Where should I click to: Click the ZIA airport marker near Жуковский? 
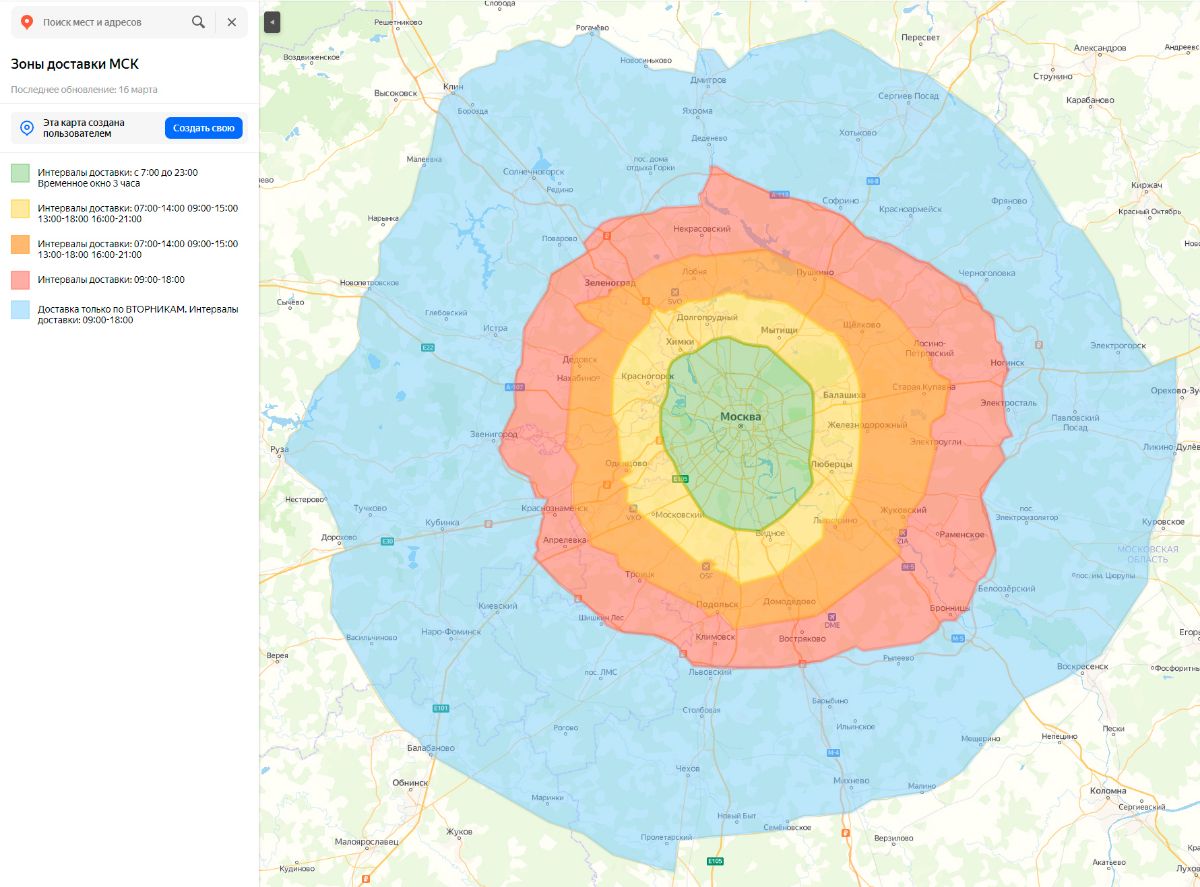click(x=903, y=533)
